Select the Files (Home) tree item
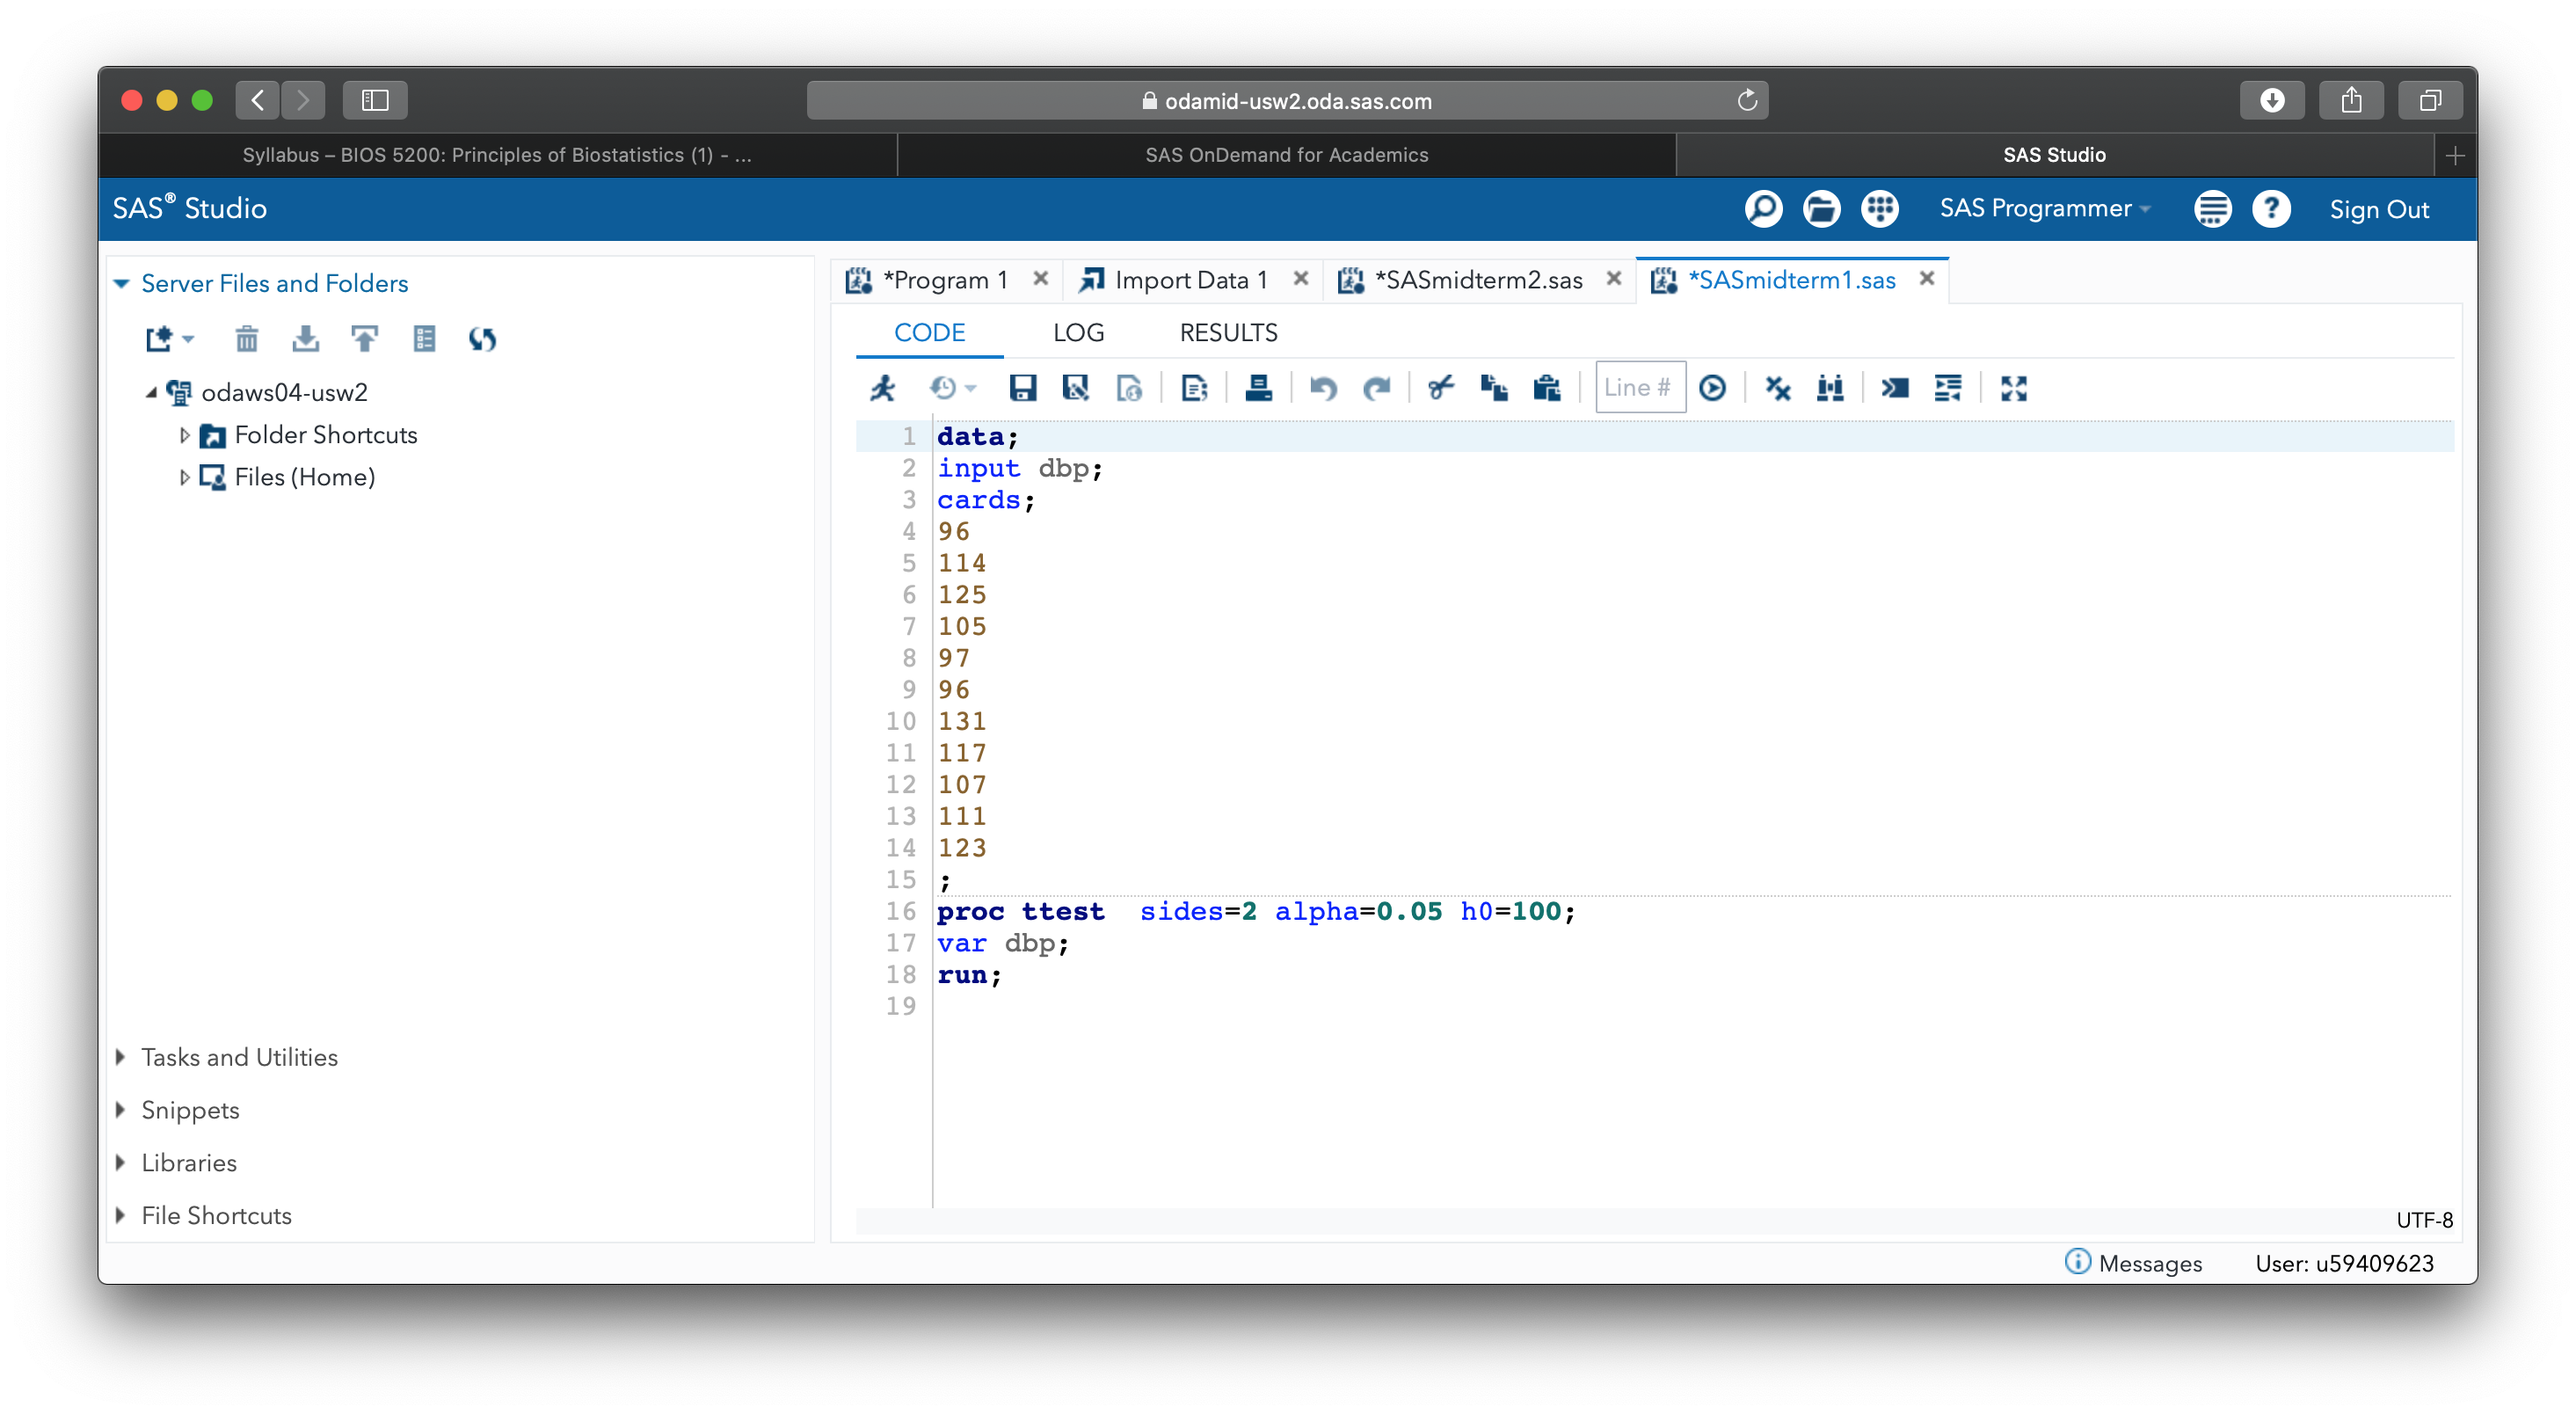The width and height of the screenshot is (2576, 1414). 304,478
